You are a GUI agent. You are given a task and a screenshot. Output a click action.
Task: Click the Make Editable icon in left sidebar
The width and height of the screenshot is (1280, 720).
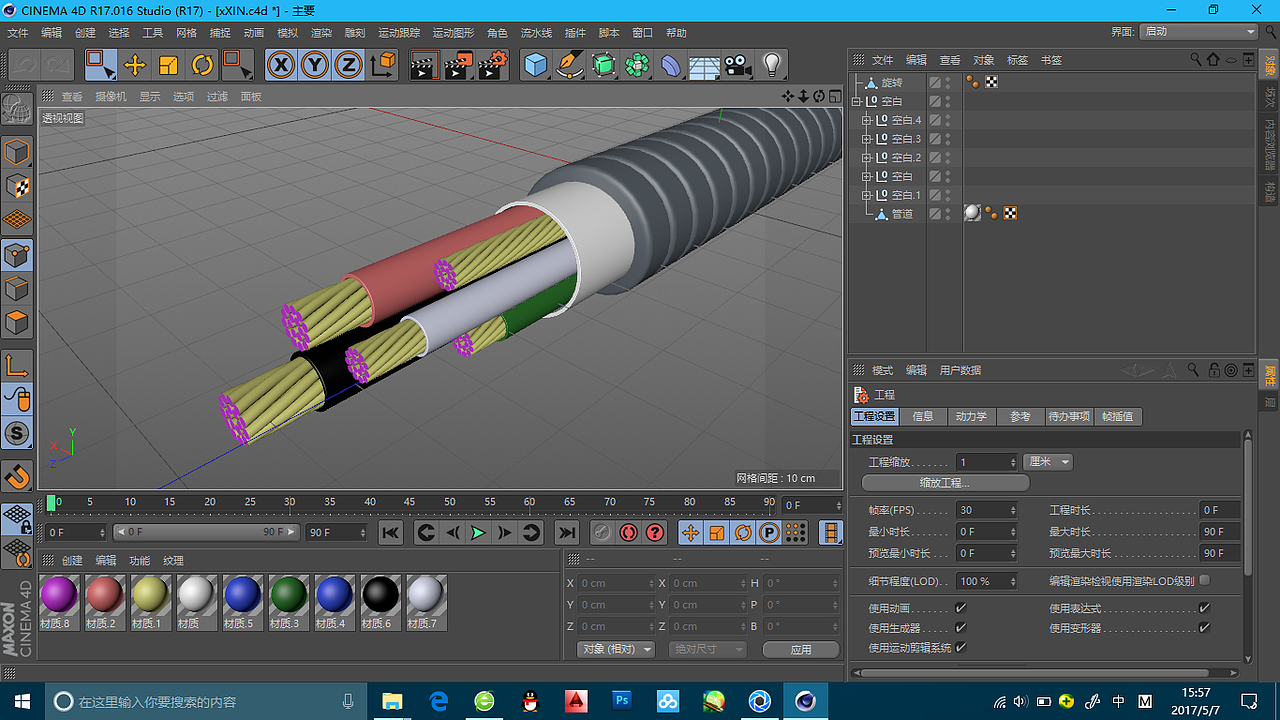[x=17, y=110]
